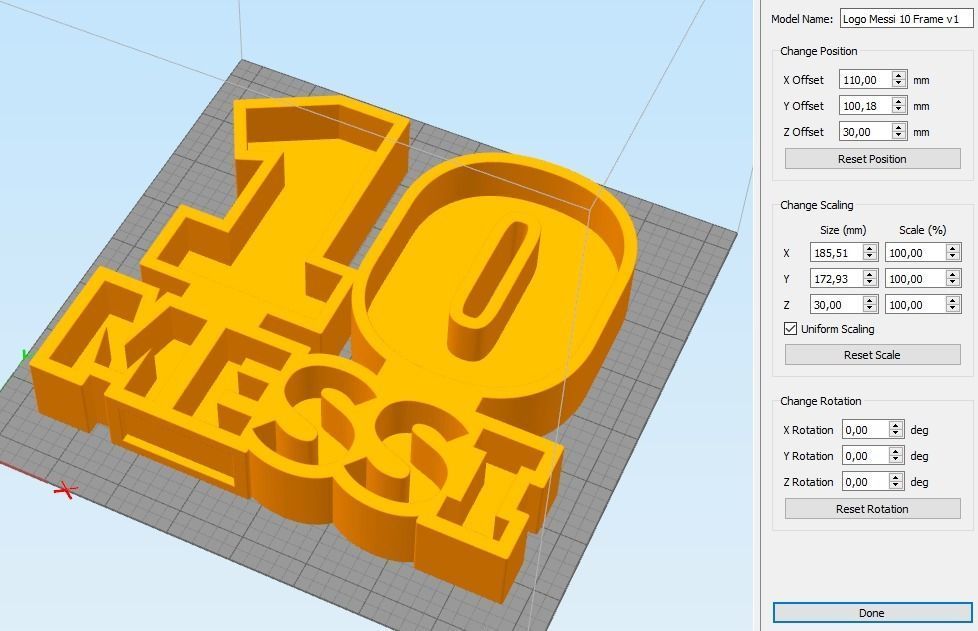Image resolution: width=978 pixels, height=631 pixels.
Task: Increase X Size with up arrow
Action: [x=870, y=248]
